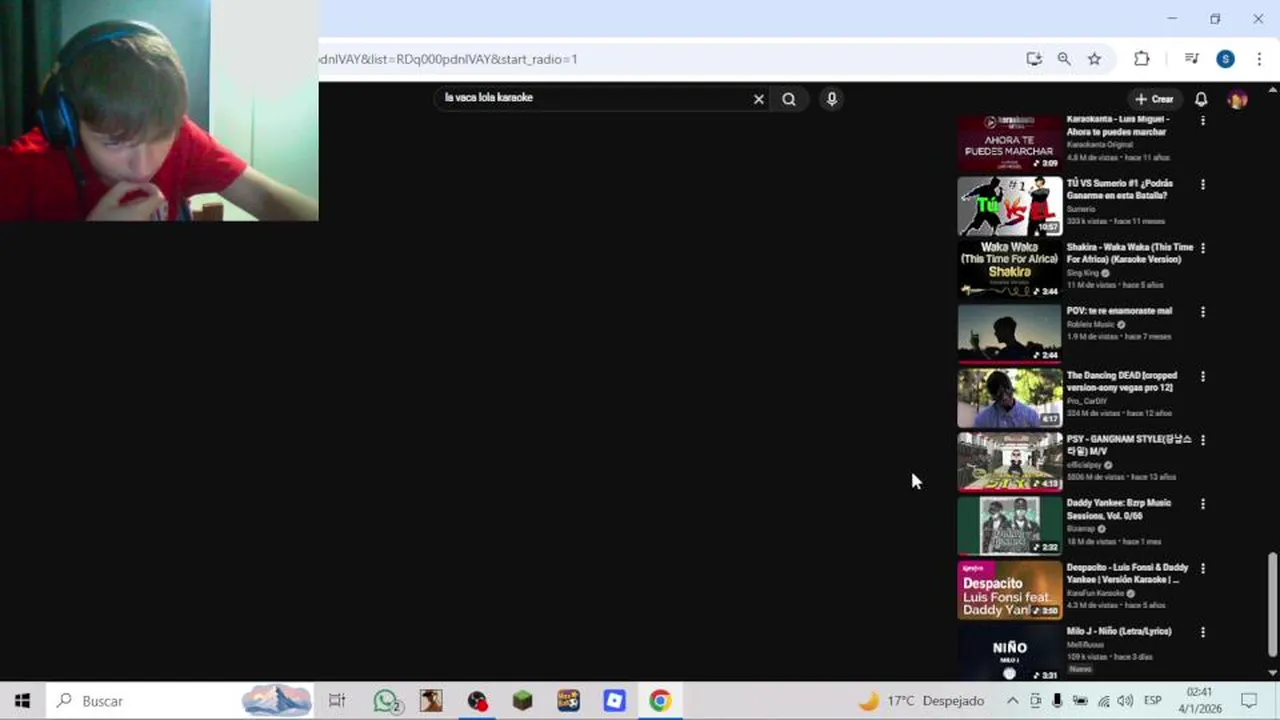Viewport: 1280px width, 720px height.
Task: Open the Dancing DEAD video thumbnail
Action: (1009, 398)
